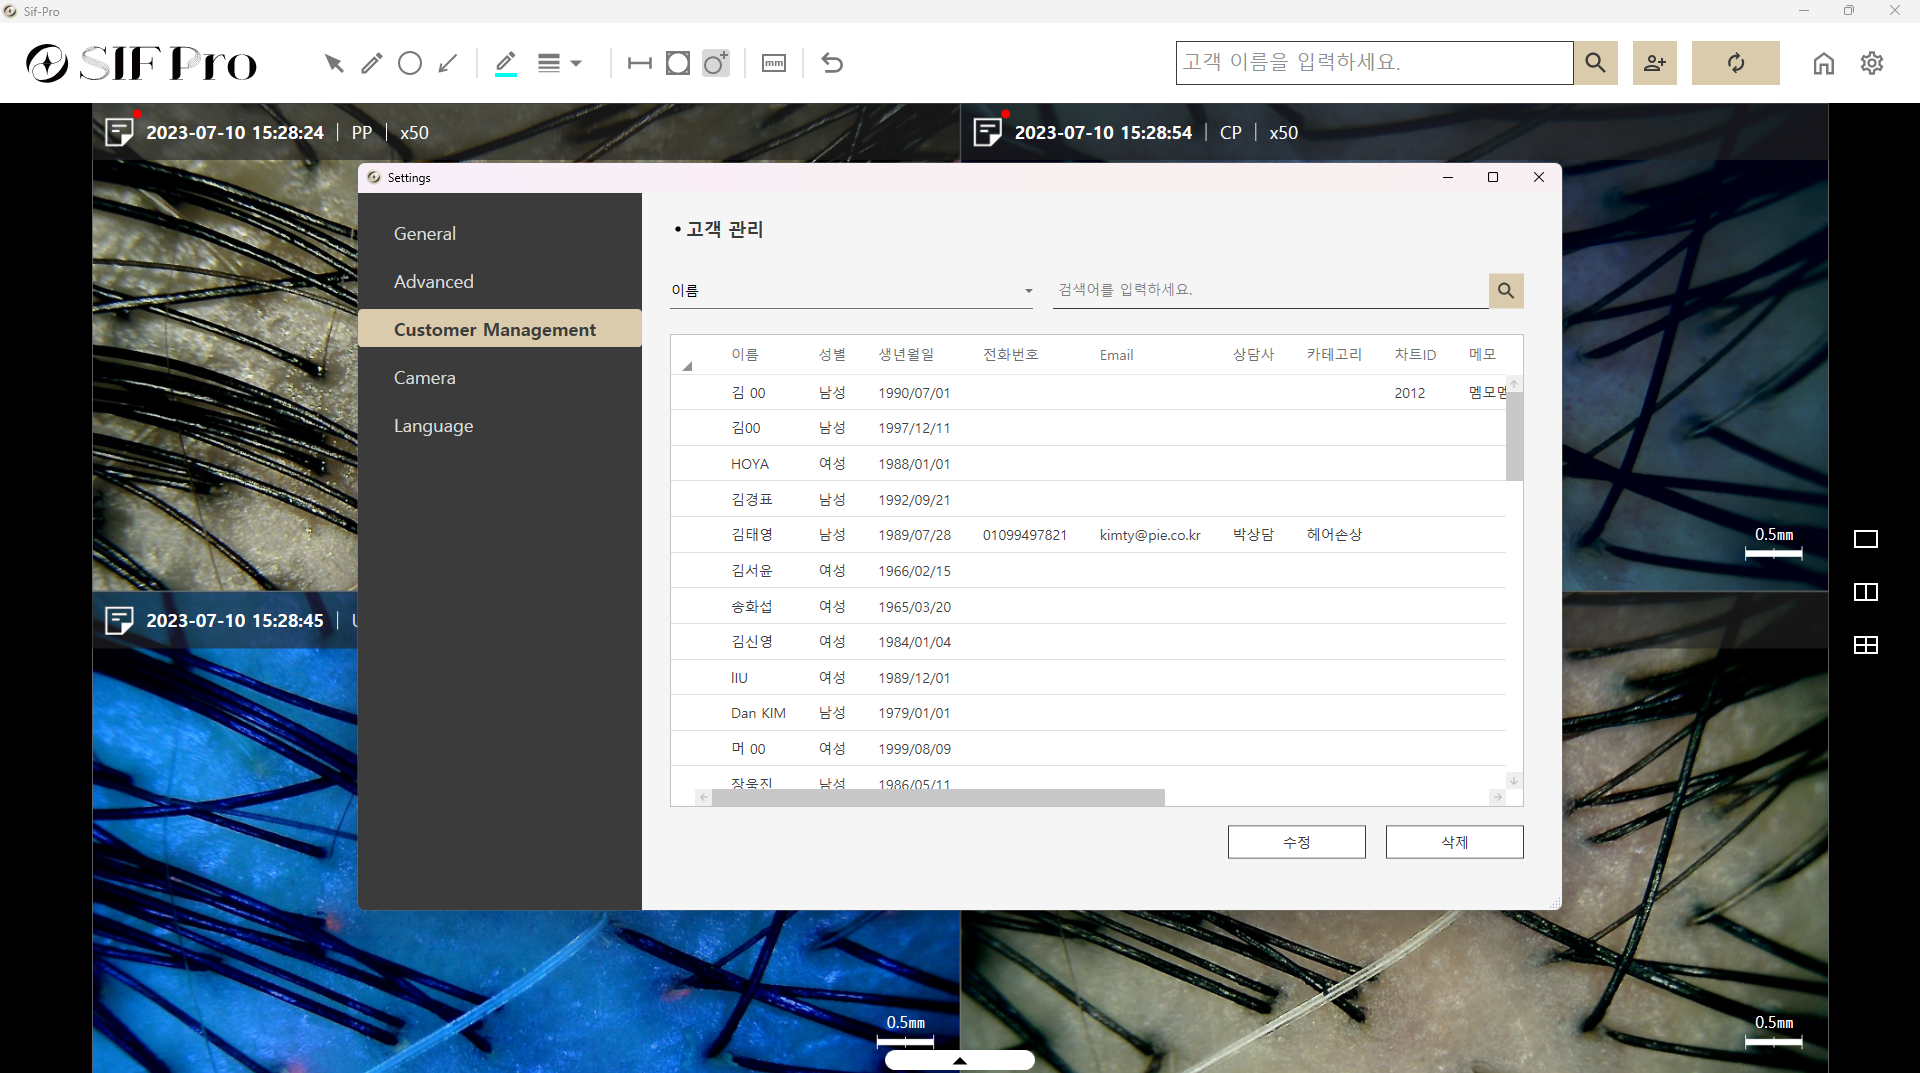
Task: Click the add customer icon
Action: pos(1654,63)
